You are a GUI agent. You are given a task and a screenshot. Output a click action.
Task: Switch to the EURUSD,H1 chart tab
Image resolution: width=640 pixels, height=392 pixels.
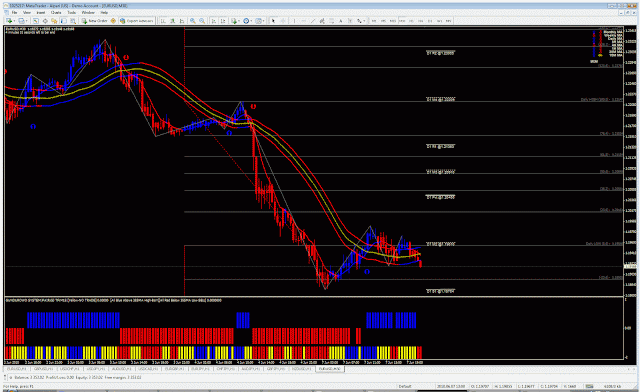tap(16, 369)
